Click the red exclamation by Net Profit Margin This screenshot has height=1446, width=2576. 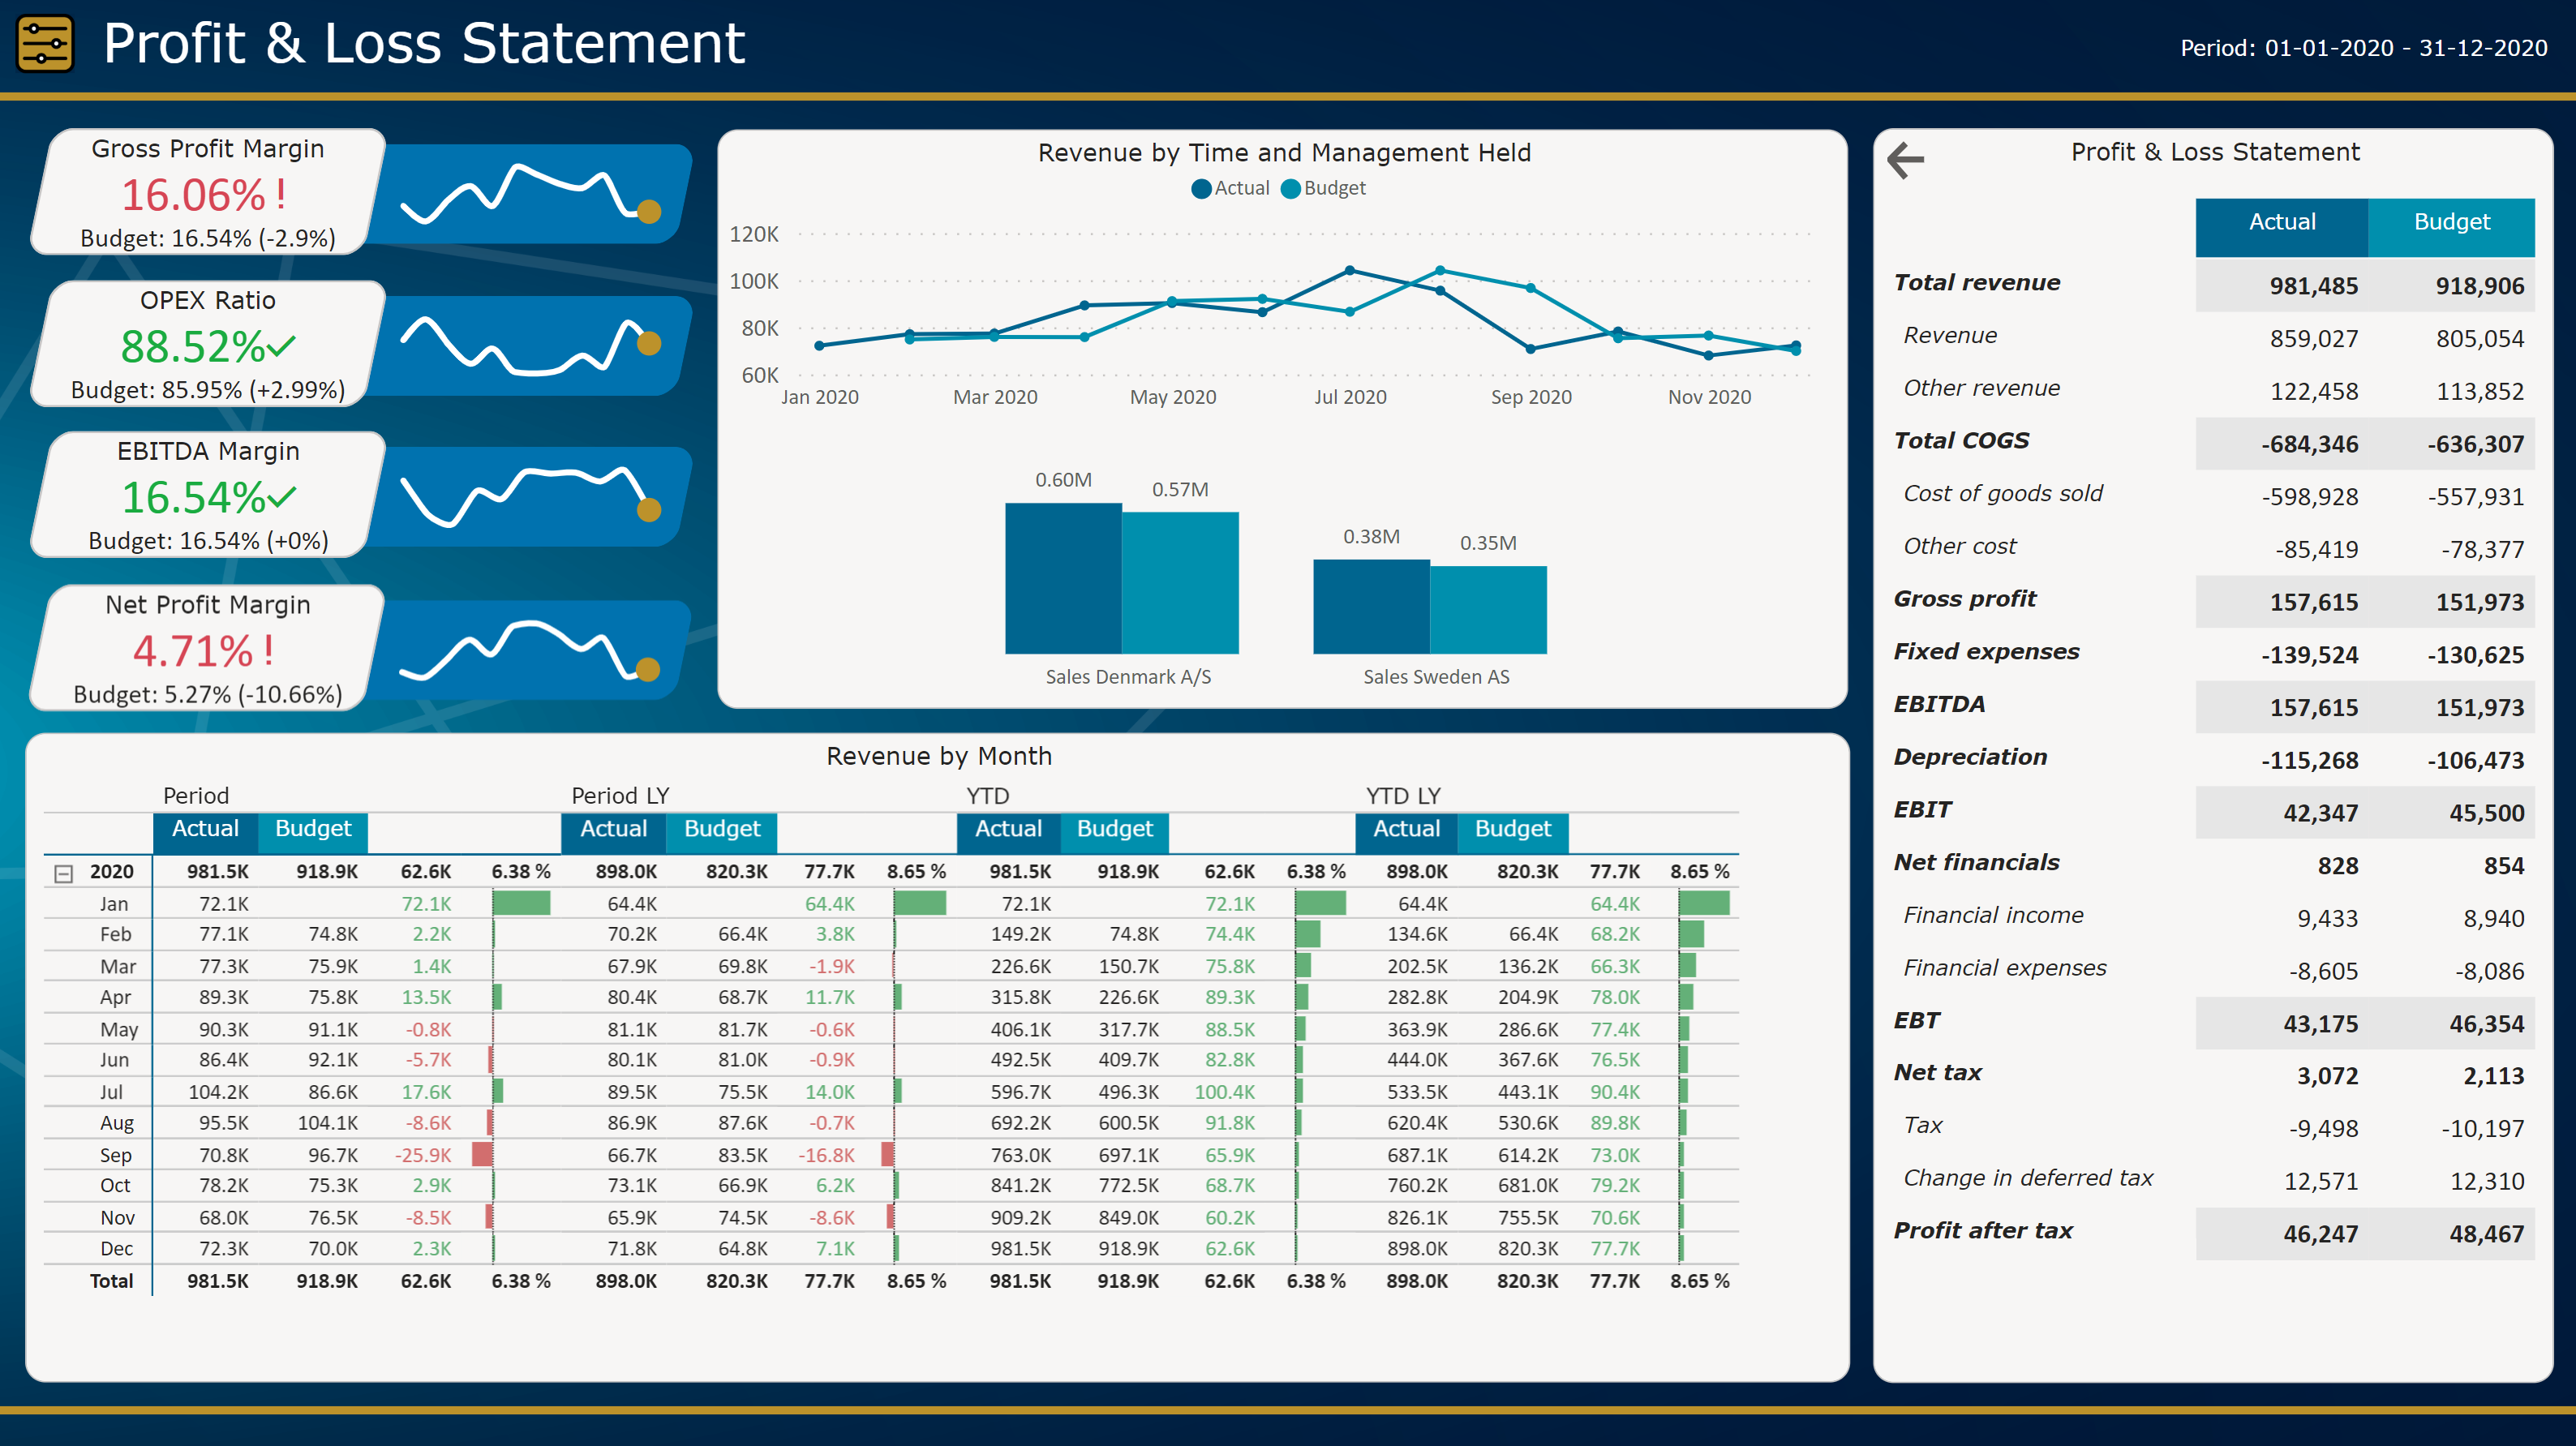click(x=269, y=651)
